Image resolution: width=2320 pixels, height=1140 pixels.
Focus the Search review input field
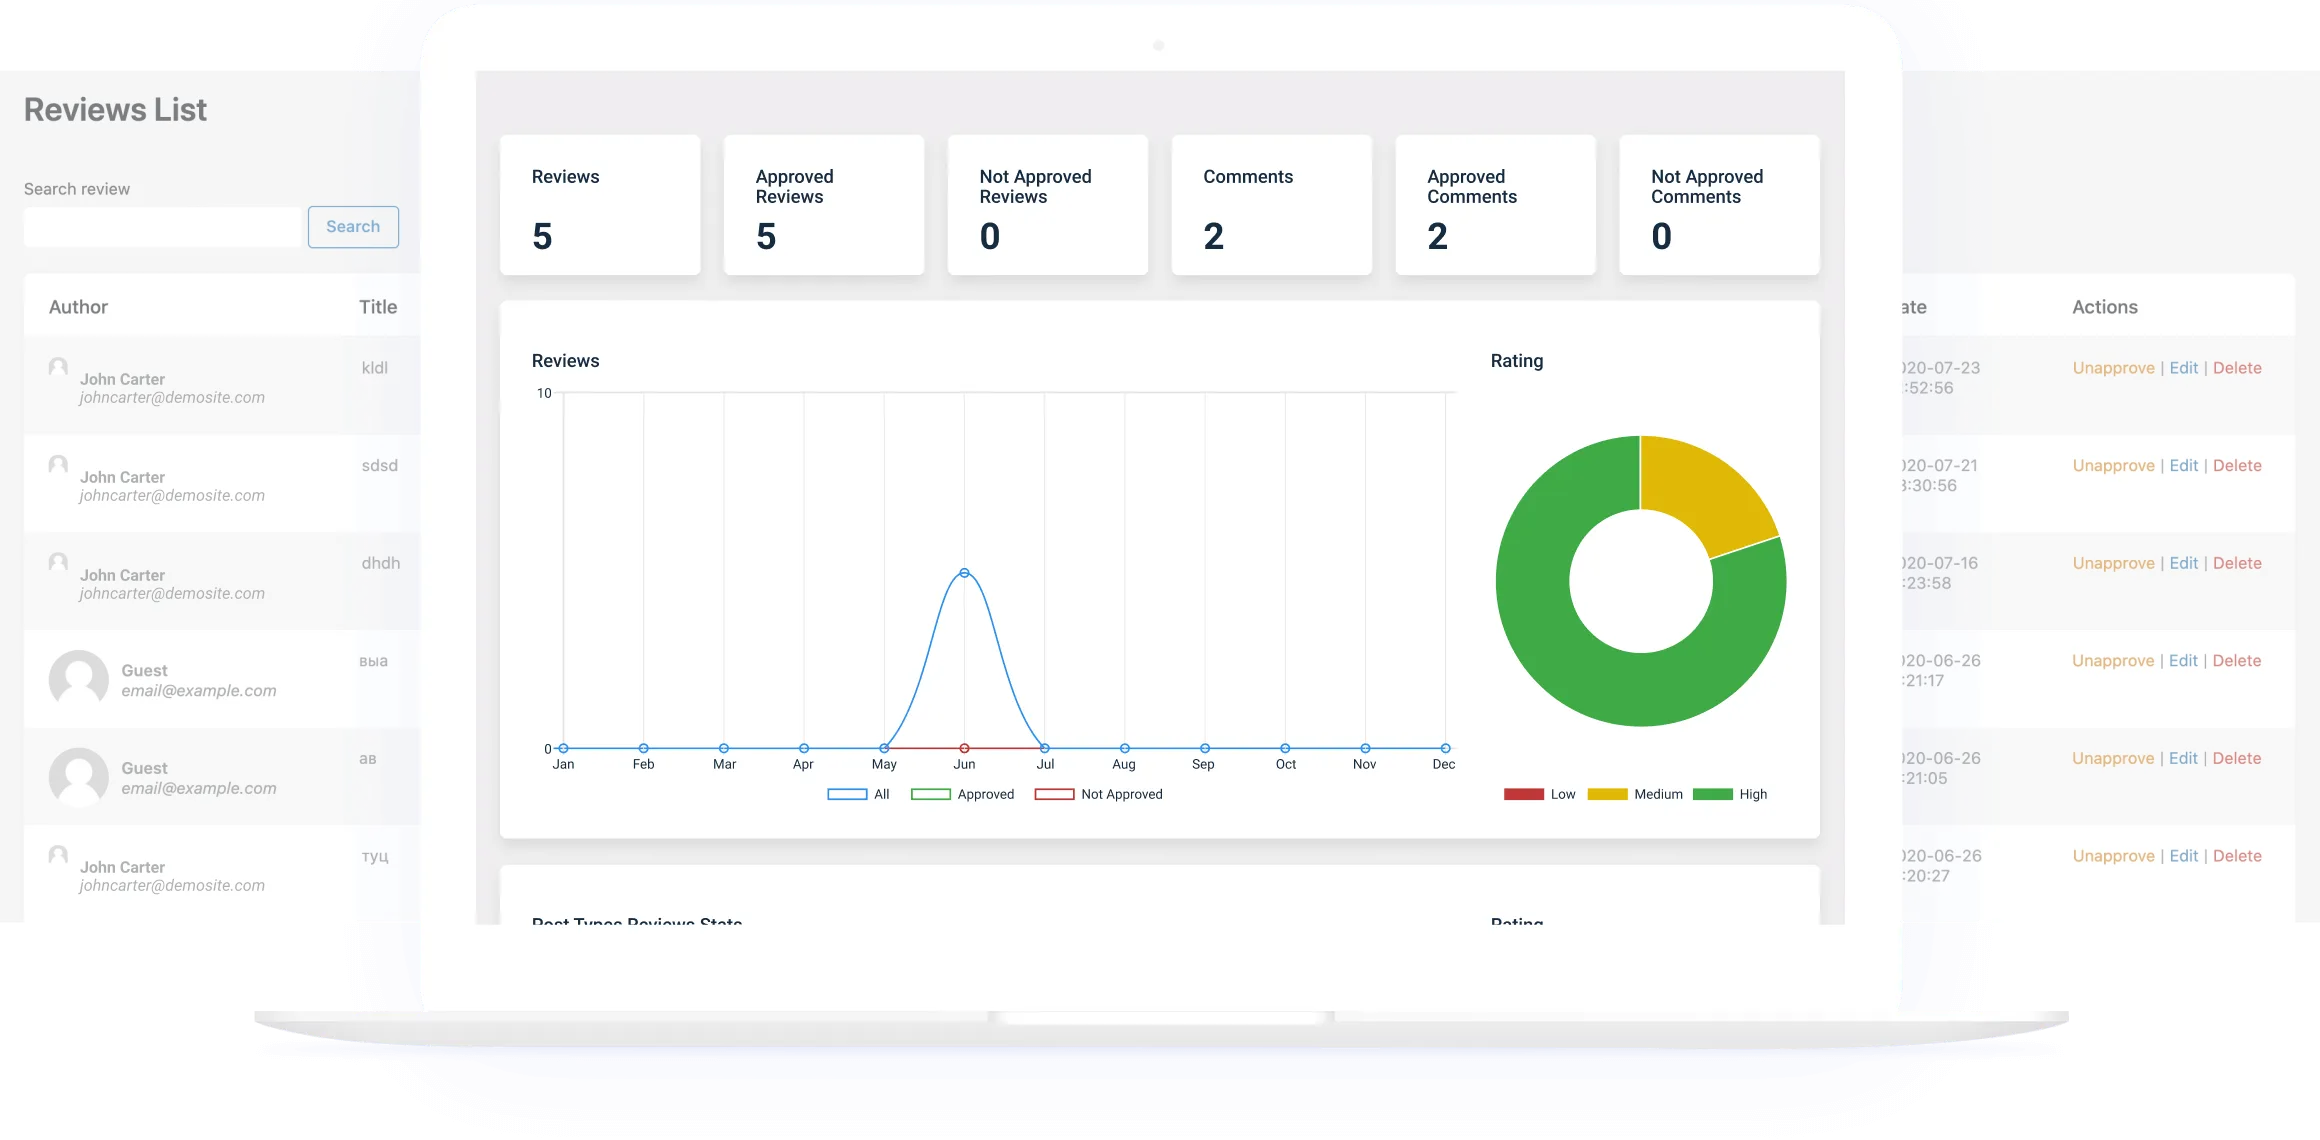pos(162,227)
